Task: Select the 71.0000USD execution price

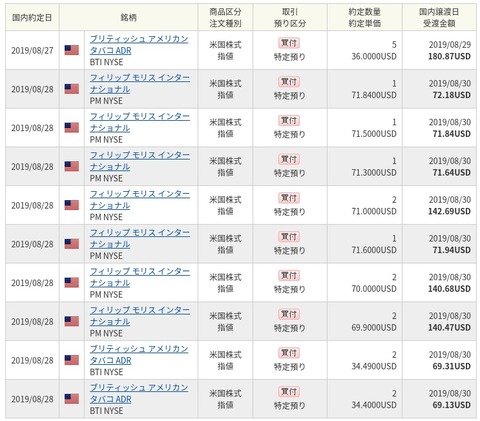Action: pos(374,211)
